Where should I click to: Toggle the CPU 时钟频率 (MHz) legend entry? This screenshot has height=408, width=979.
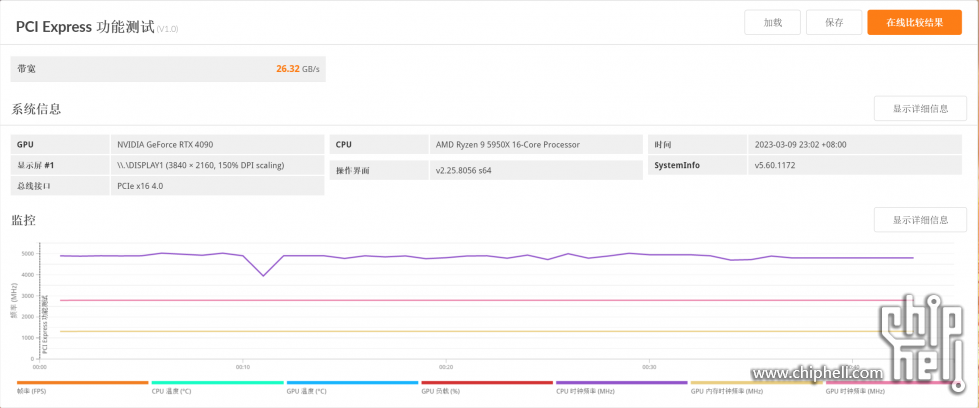622,387
